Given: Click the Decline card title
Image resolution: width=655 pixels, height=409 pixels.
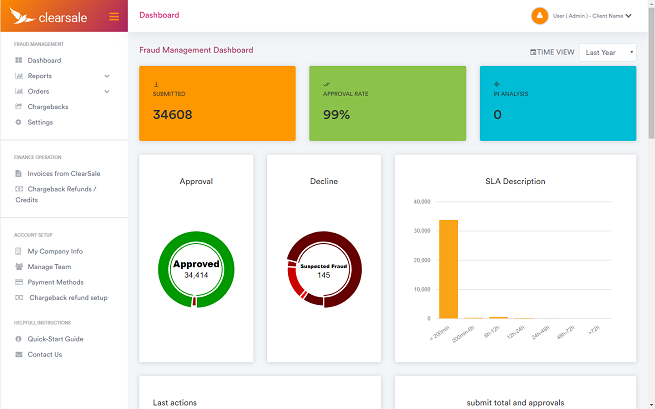Looking at the screenshot, I should pos(324,181).
